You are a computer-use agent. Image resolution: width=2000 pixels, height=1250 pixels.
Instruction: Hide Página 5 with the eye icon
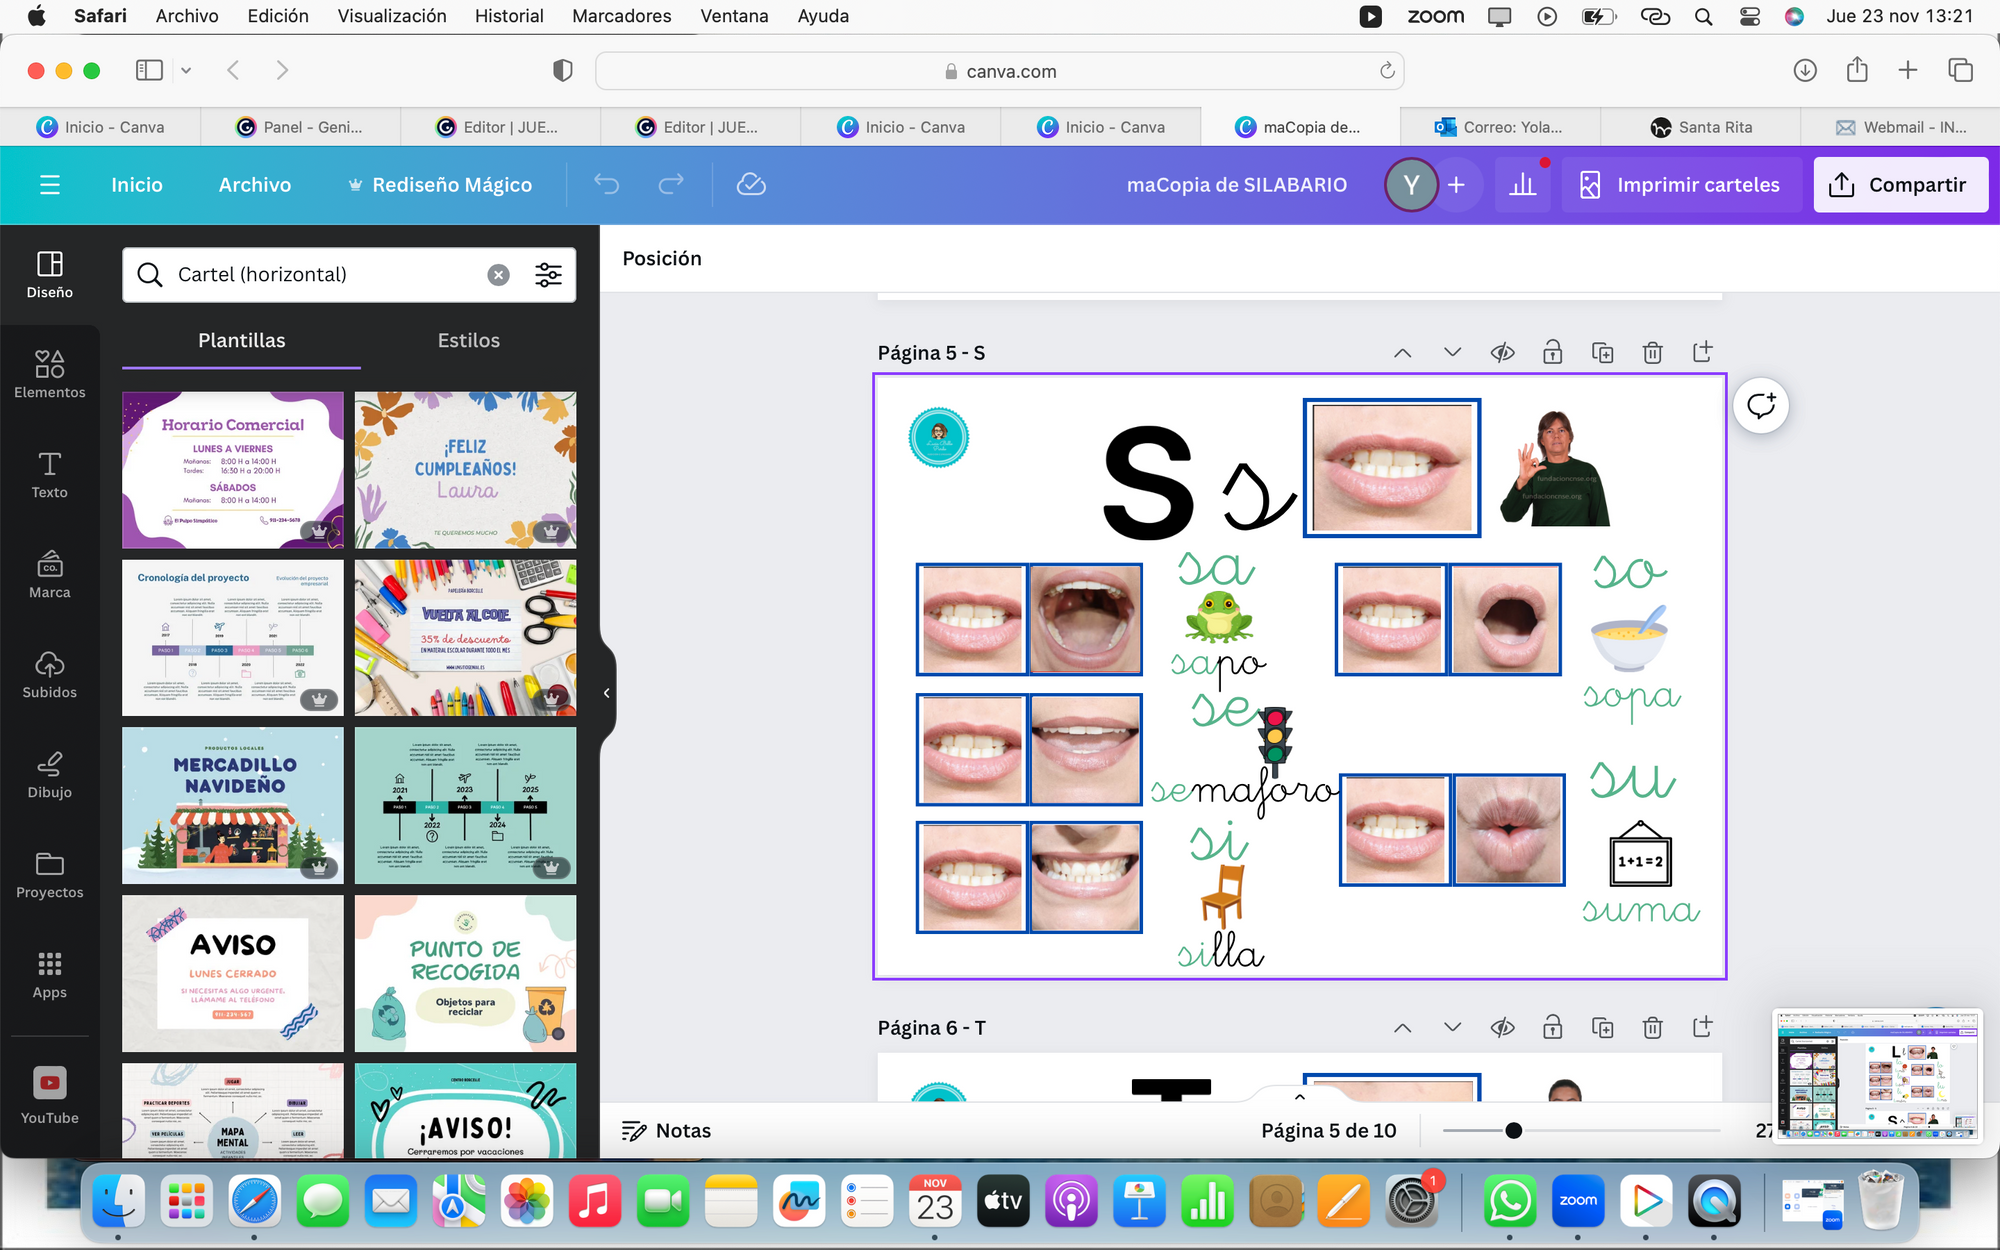tap(1502, 352)
